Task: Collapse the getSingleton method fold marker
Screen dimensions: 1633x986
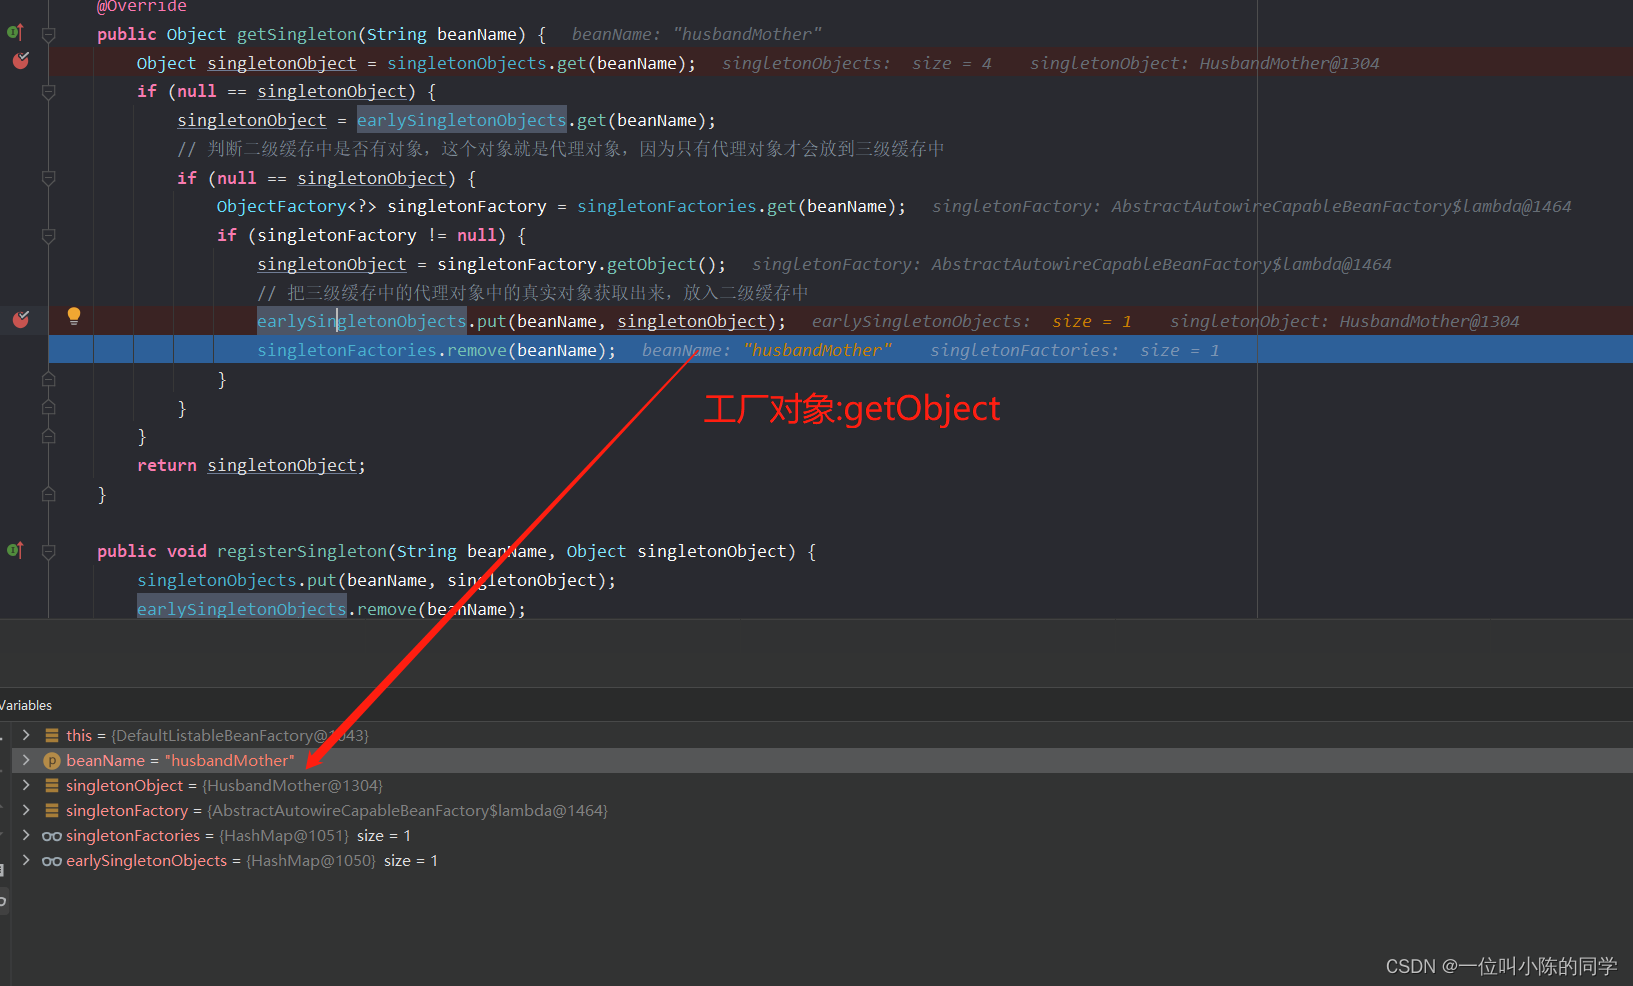Action: coord(48,34)
